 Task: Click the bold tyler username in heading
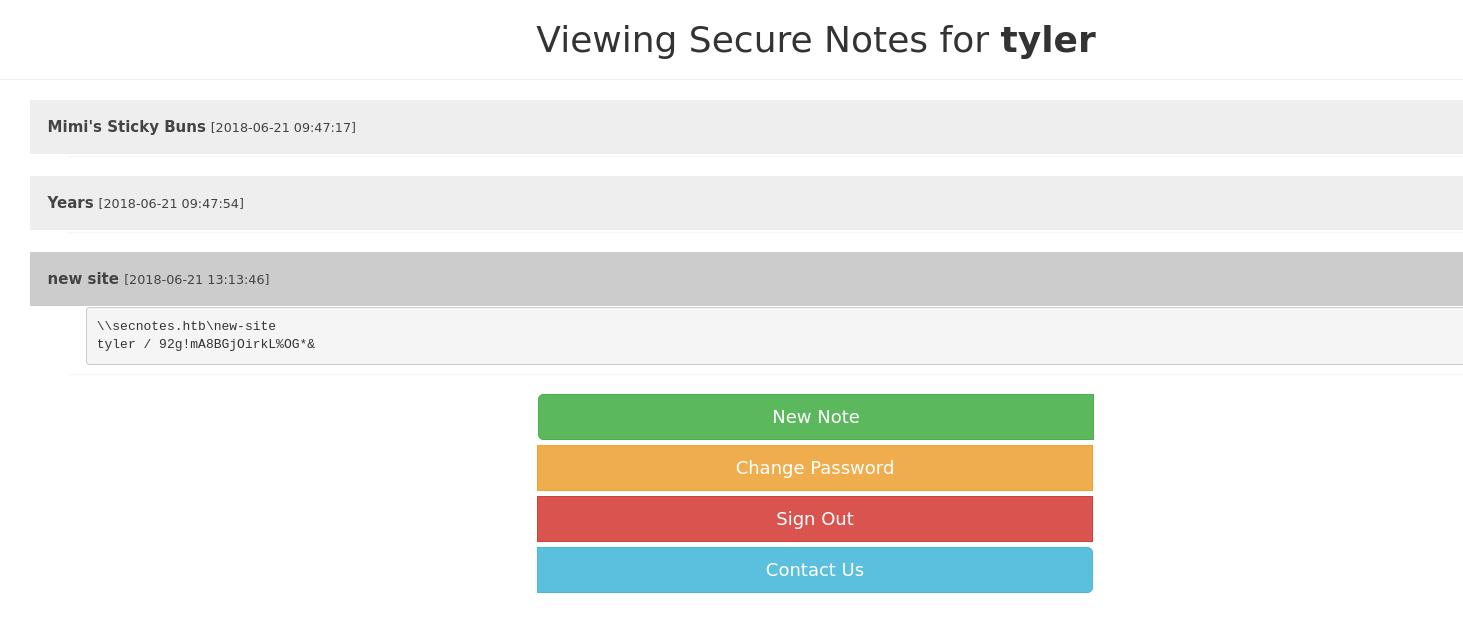coord(1047,40)
